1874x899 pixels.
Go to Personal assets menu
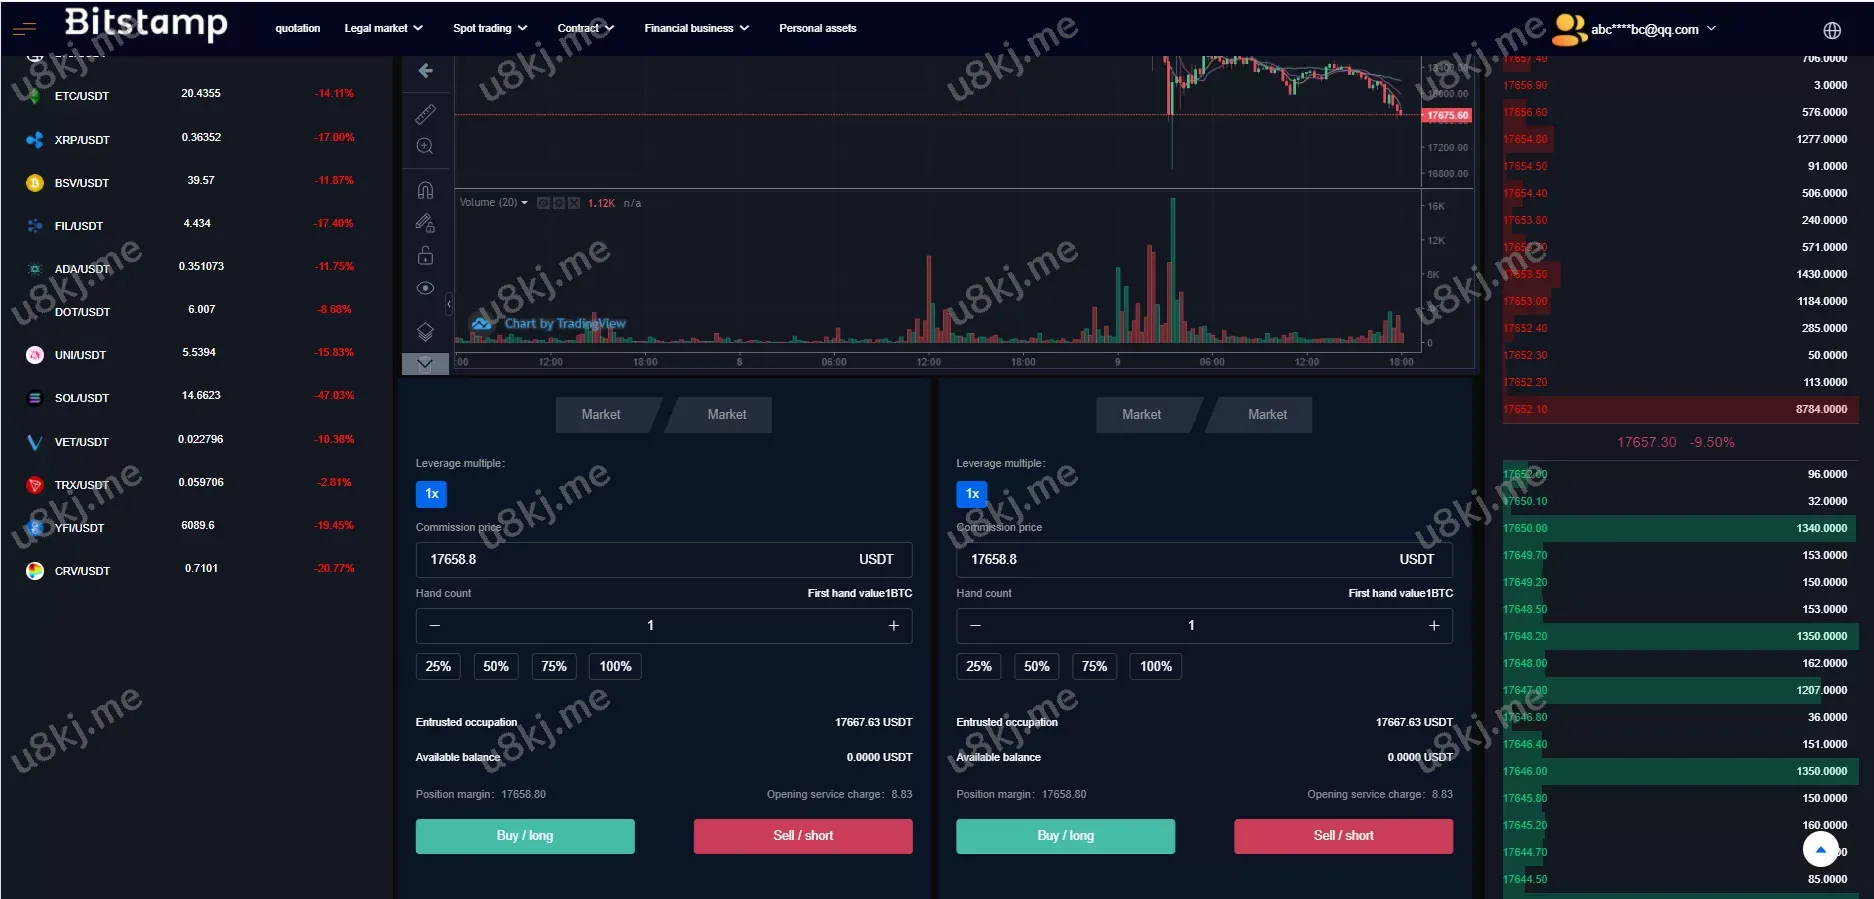(817, 28)
